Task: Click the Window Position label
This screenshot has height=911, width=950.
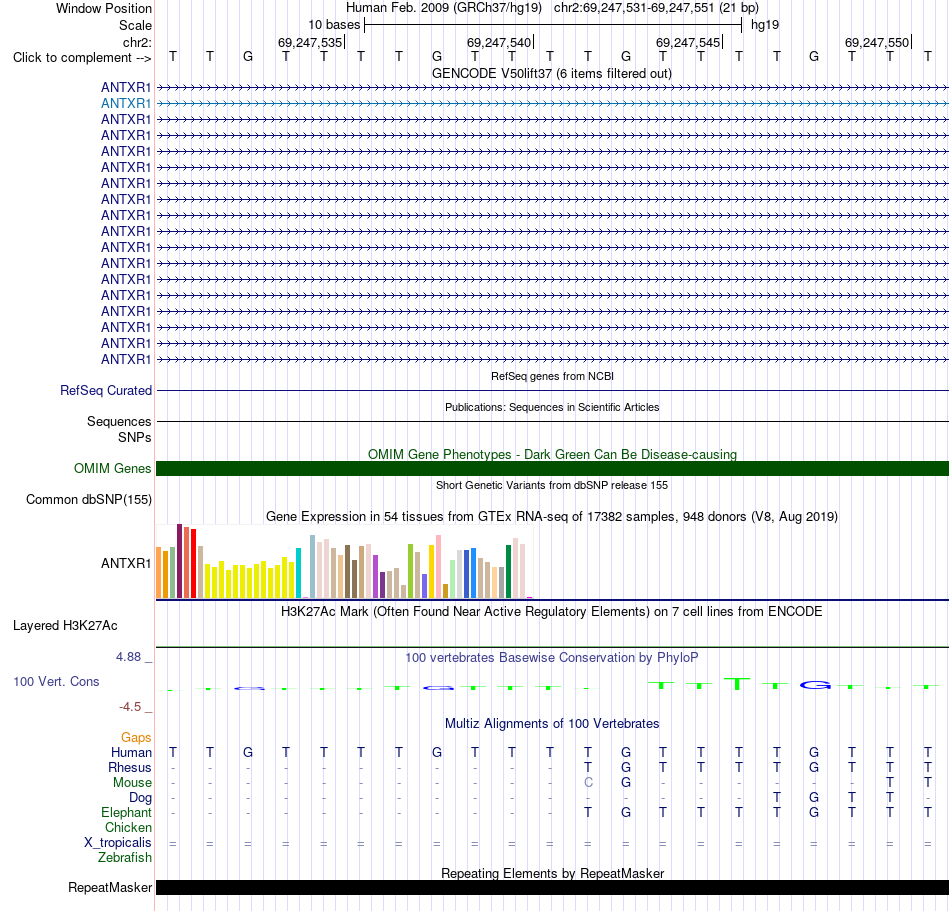Action: pos(104,8)
